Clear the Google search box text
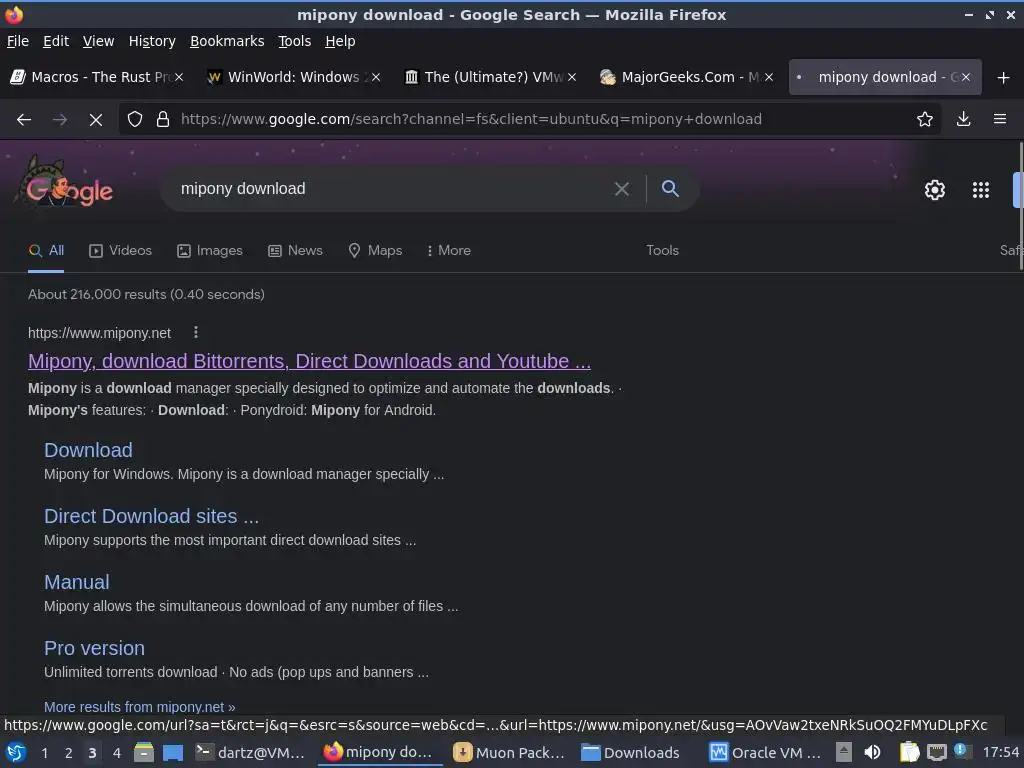1024x768 pixels. pos(622,189)
